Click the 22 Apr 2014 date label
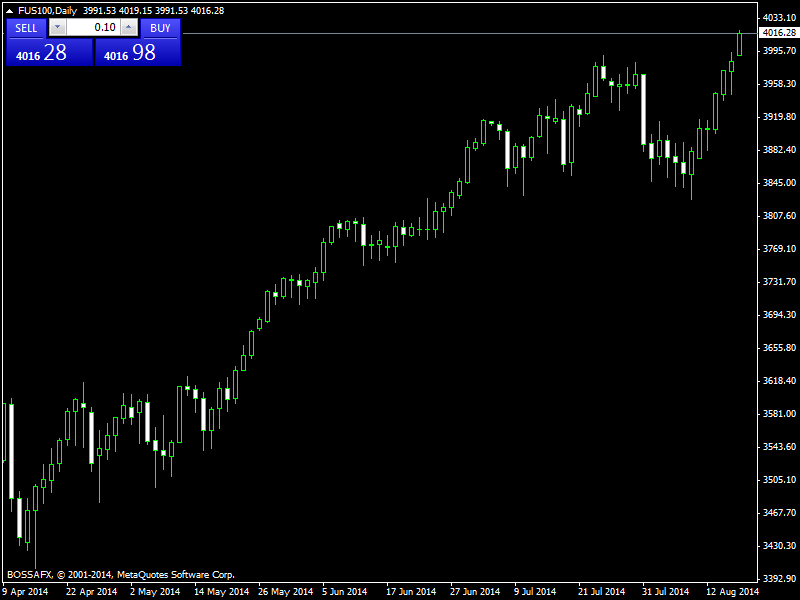Image resolution: width=800 pixels, height=600 pixels. pyautogui.click(x=91, y=592)
